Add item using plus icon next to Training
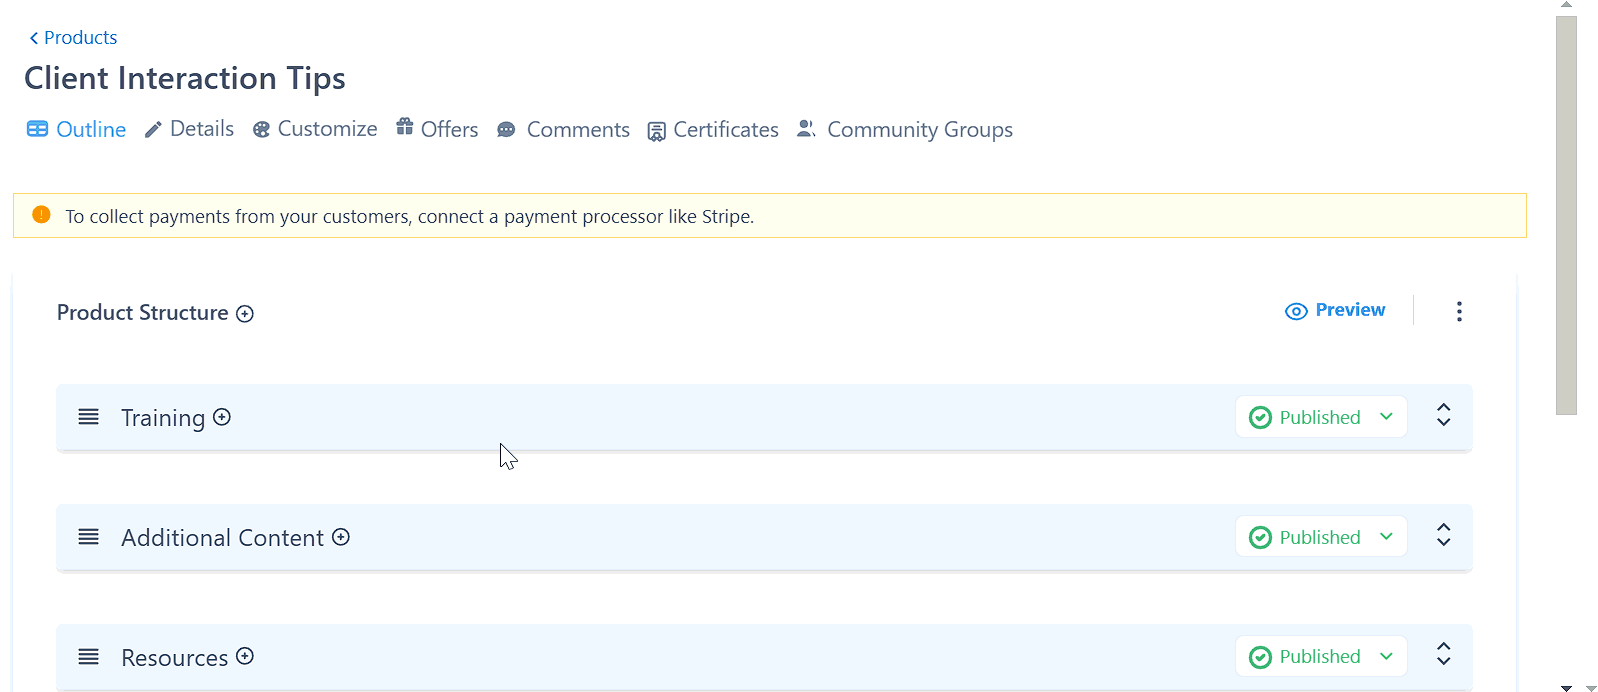 click(222, 417)
